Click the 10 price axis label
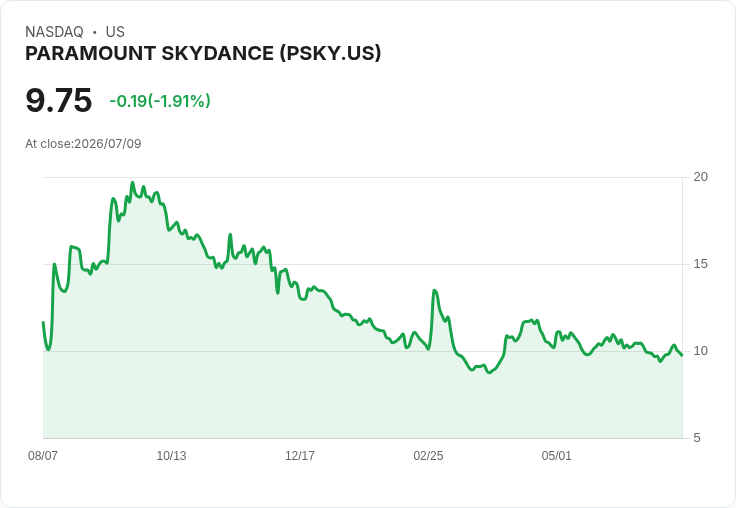This screenshot has height=508, width=736. click(700, 351)
